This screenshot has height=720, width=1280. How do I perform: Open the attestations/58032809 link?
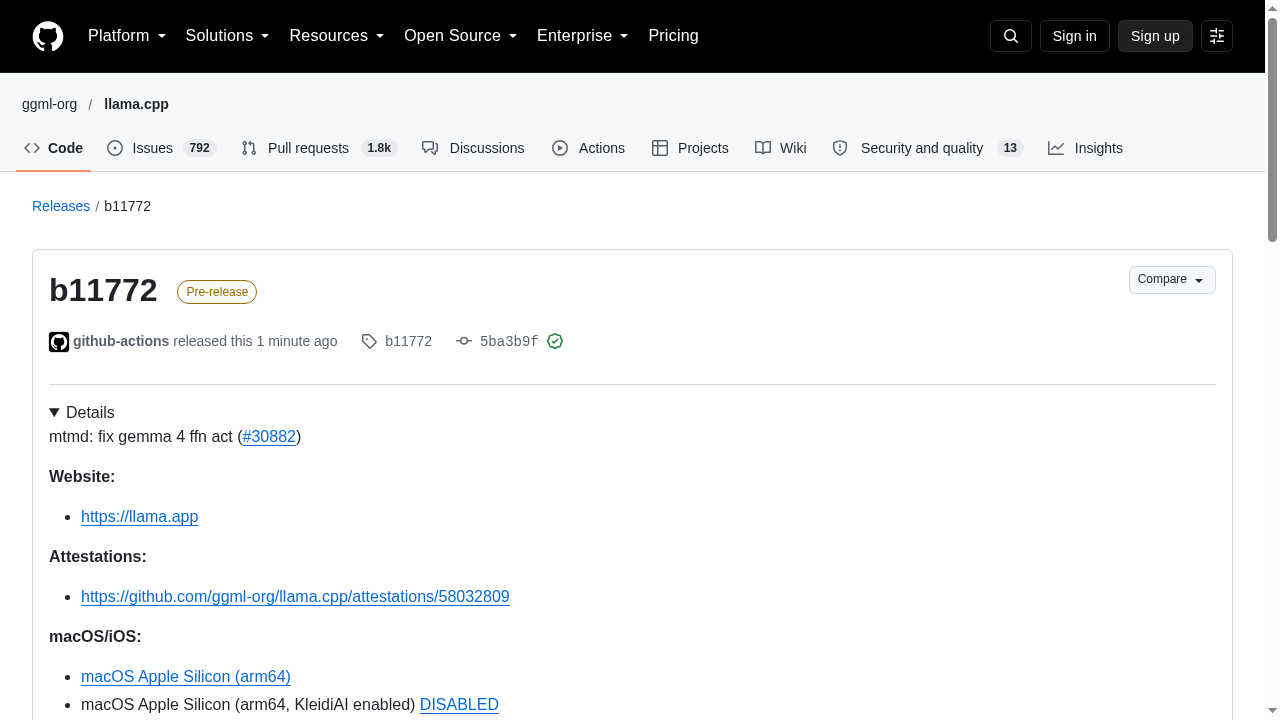[295, 596]
